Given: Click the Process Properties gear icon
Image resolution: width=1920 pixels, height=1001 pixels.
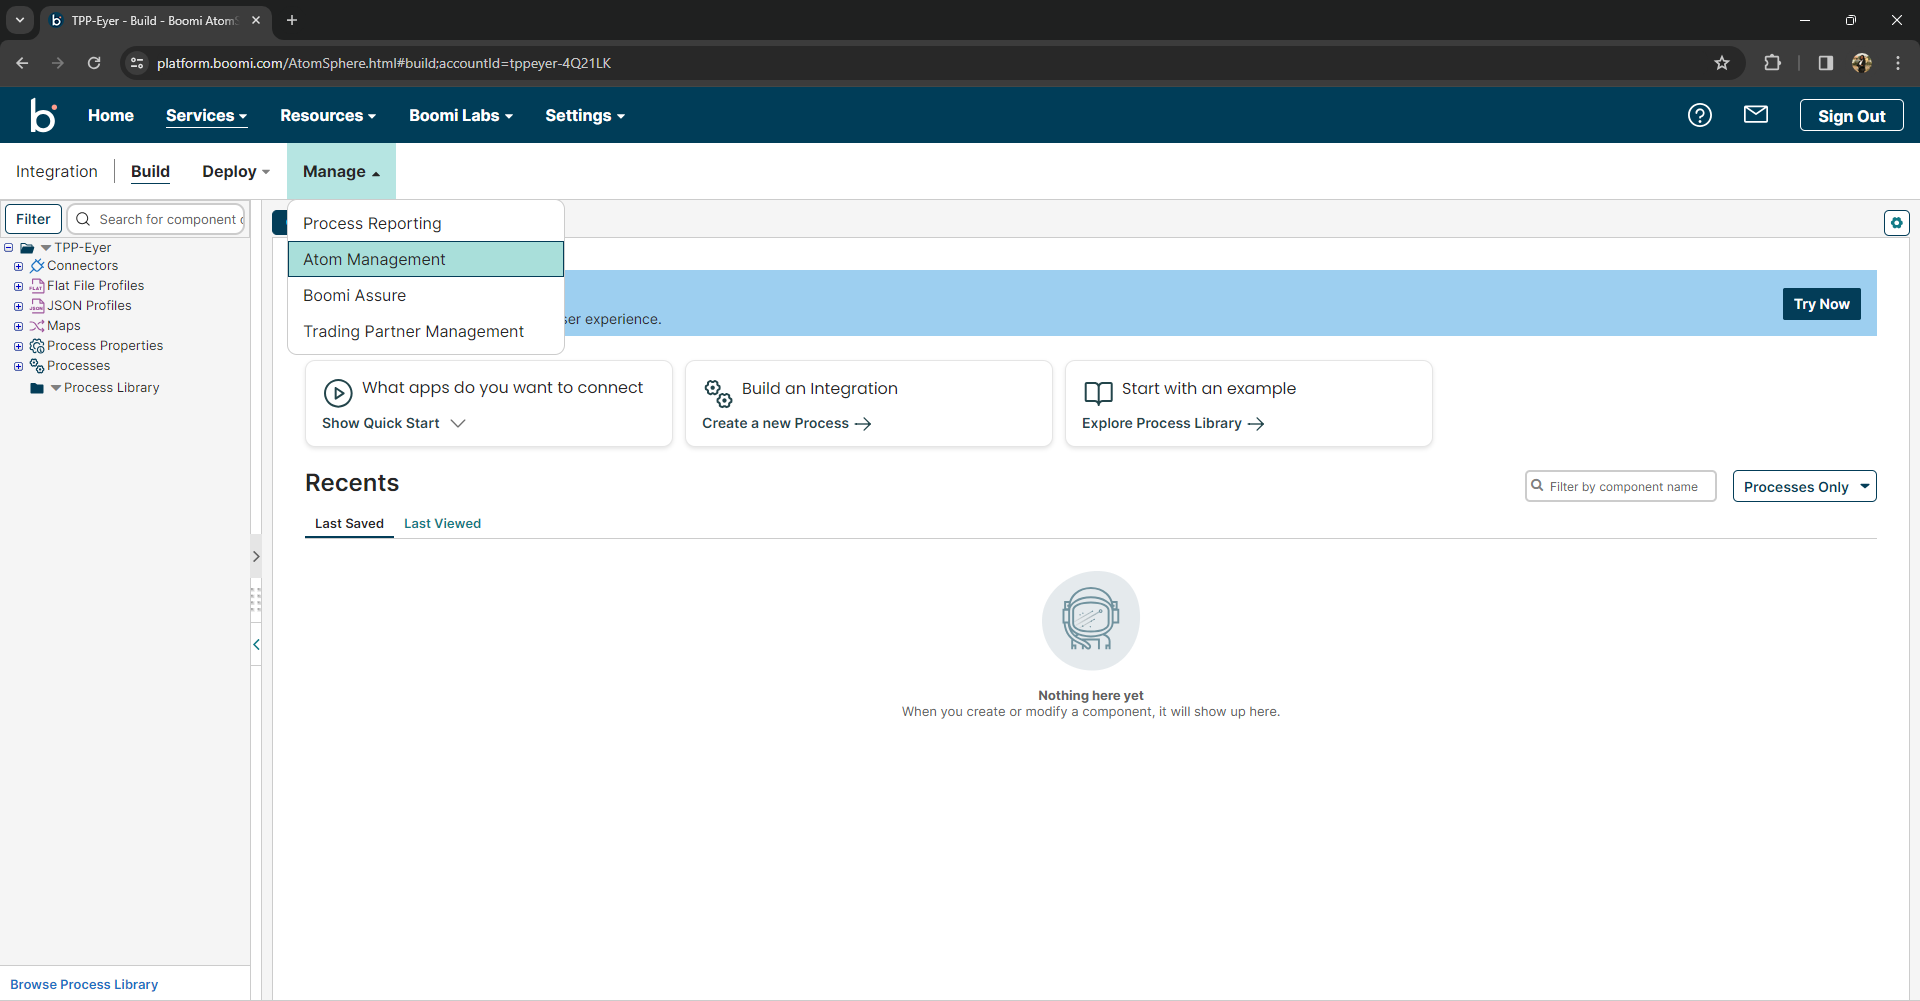Looking at the screenshot, I should click(37, 345).
